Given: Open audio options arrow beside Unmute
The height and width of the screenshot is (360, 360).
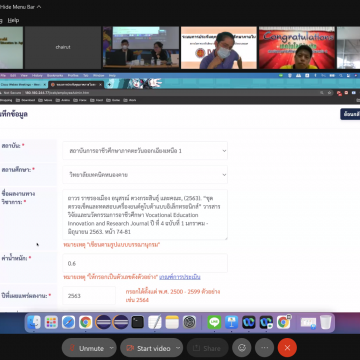Looking at the screenshot, I should [x=112, y=348].
